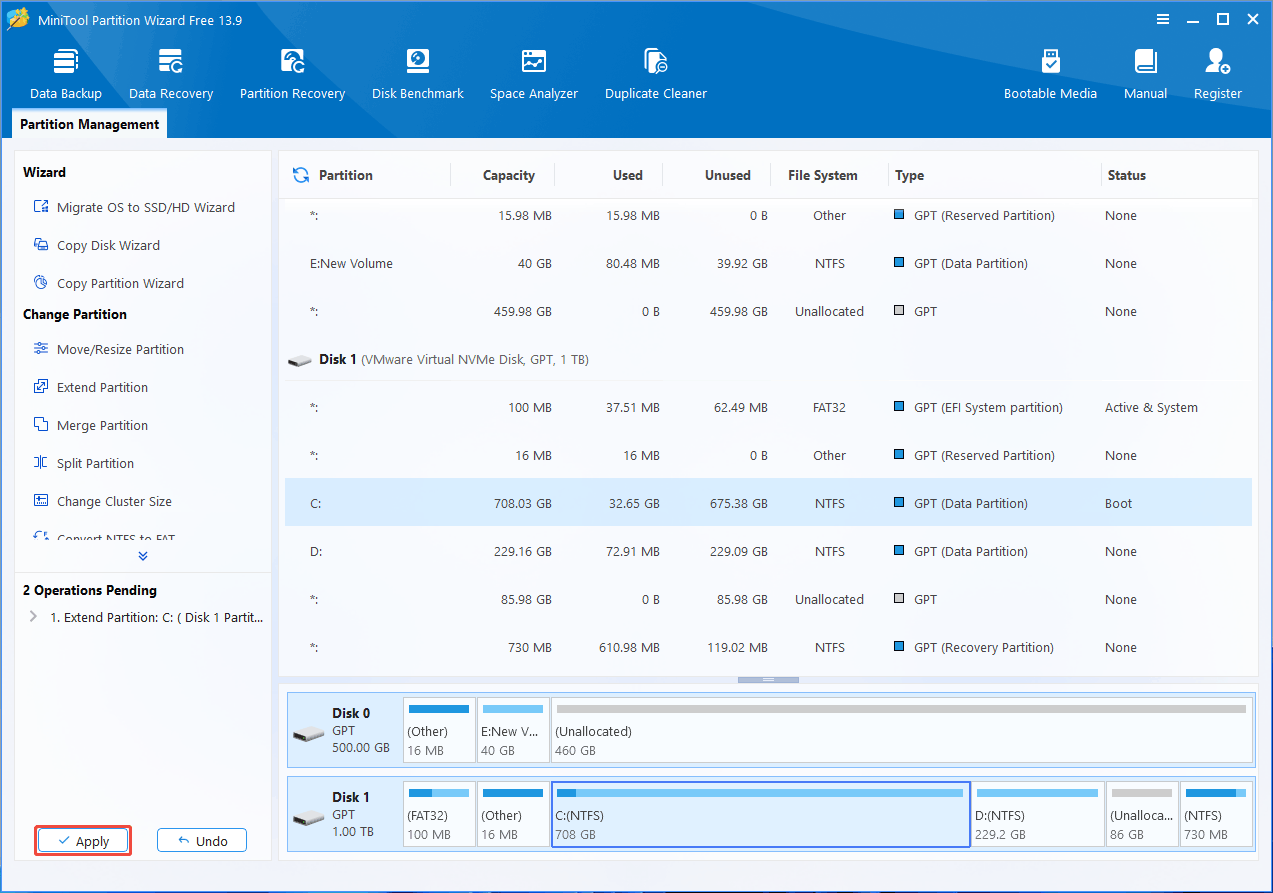Choose Merge Partition action
1273x893 pixels.
click(x=90, y=425)
